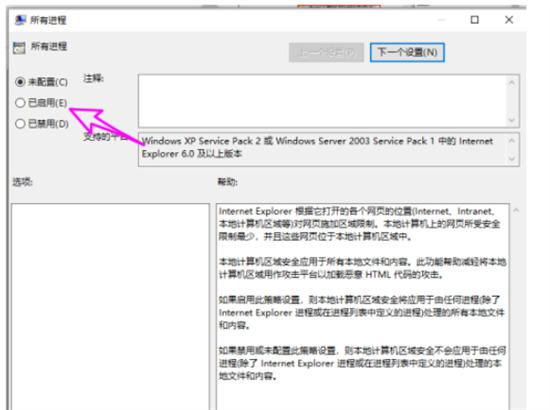This screenshot has height=410, width=550.
Task: Click the 所有进程 title bar icon
Action: 20,20
